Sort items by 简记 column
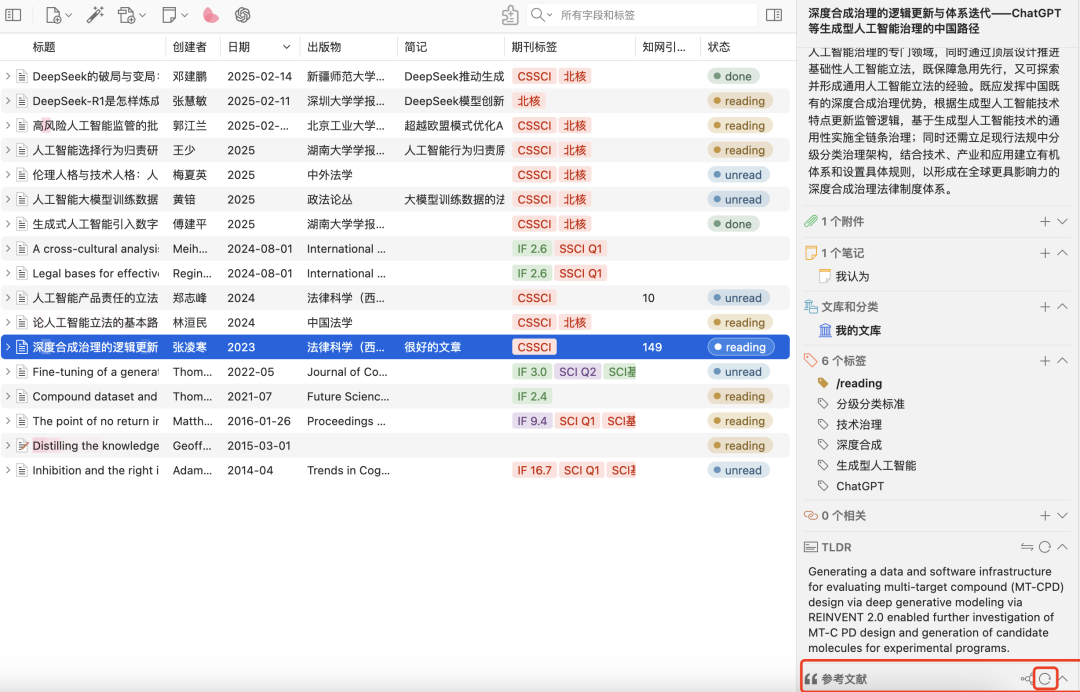 pos(415,47)
